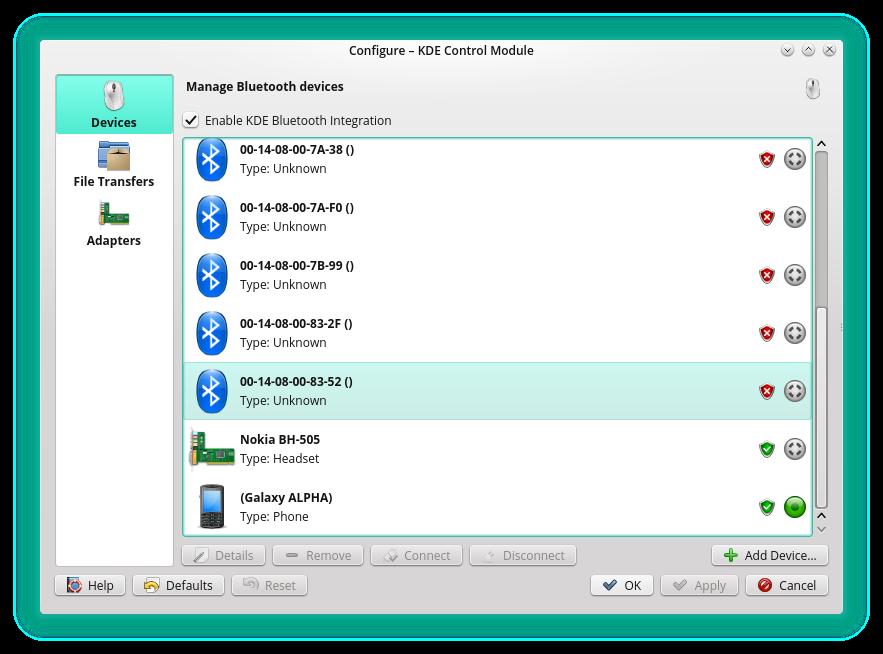Click the headset card icon for Nokia BH-505
The width and height of the screenshot is (883, 654).
(x=211, y=449)
